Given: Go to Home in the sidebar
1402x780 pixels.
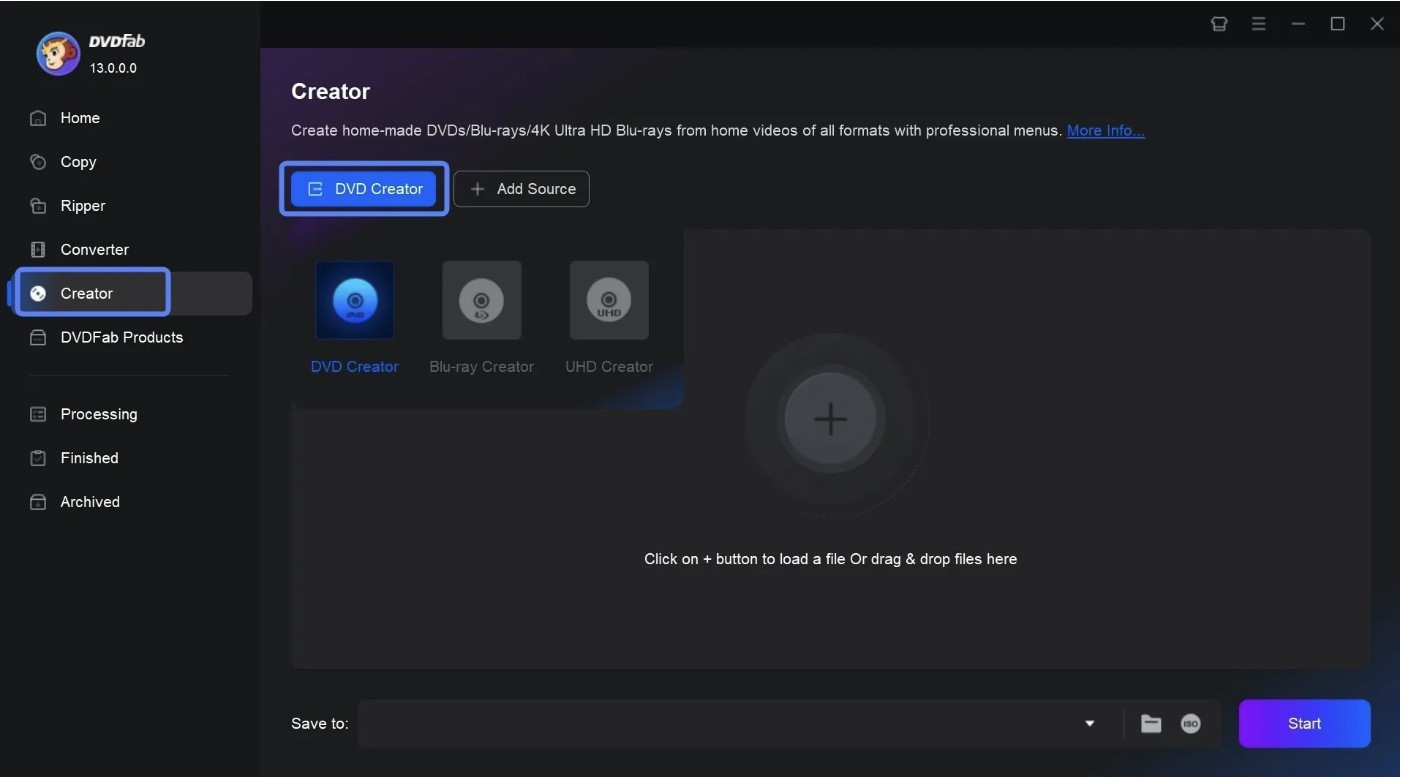Looking at the screenshot, I should (x=80, y=118).
